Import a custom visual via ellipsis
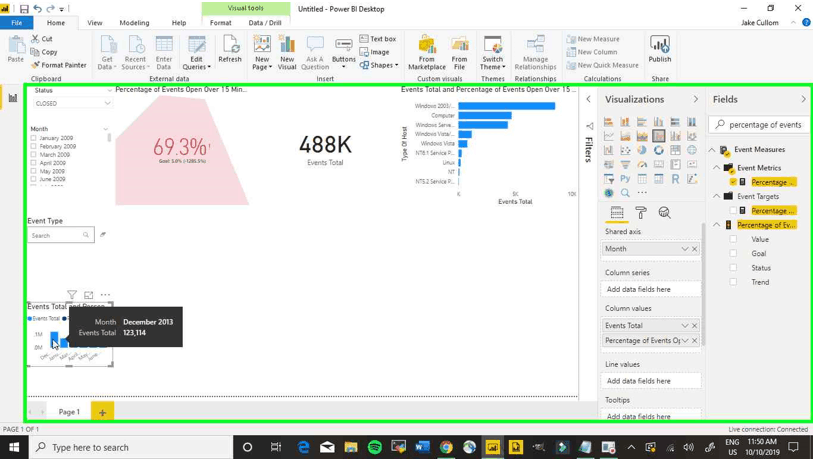 642,193
